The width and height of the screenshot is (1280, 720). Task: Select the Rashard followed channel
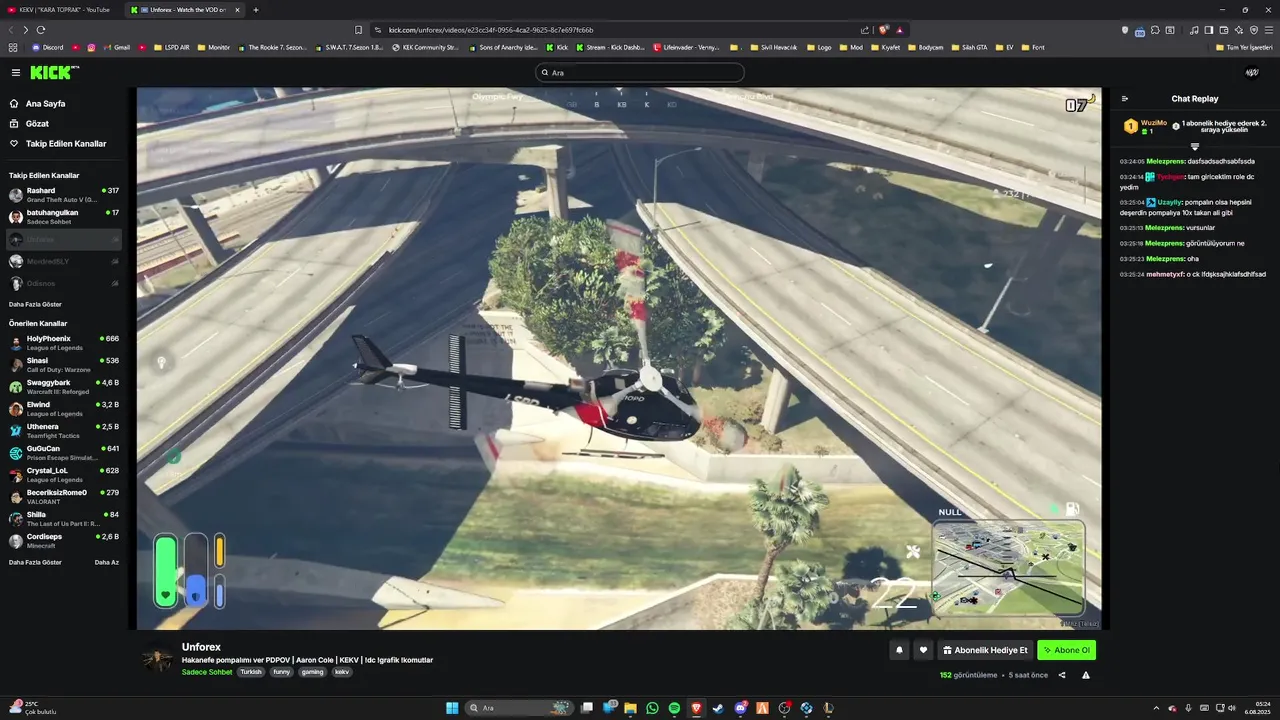[64, 194]
